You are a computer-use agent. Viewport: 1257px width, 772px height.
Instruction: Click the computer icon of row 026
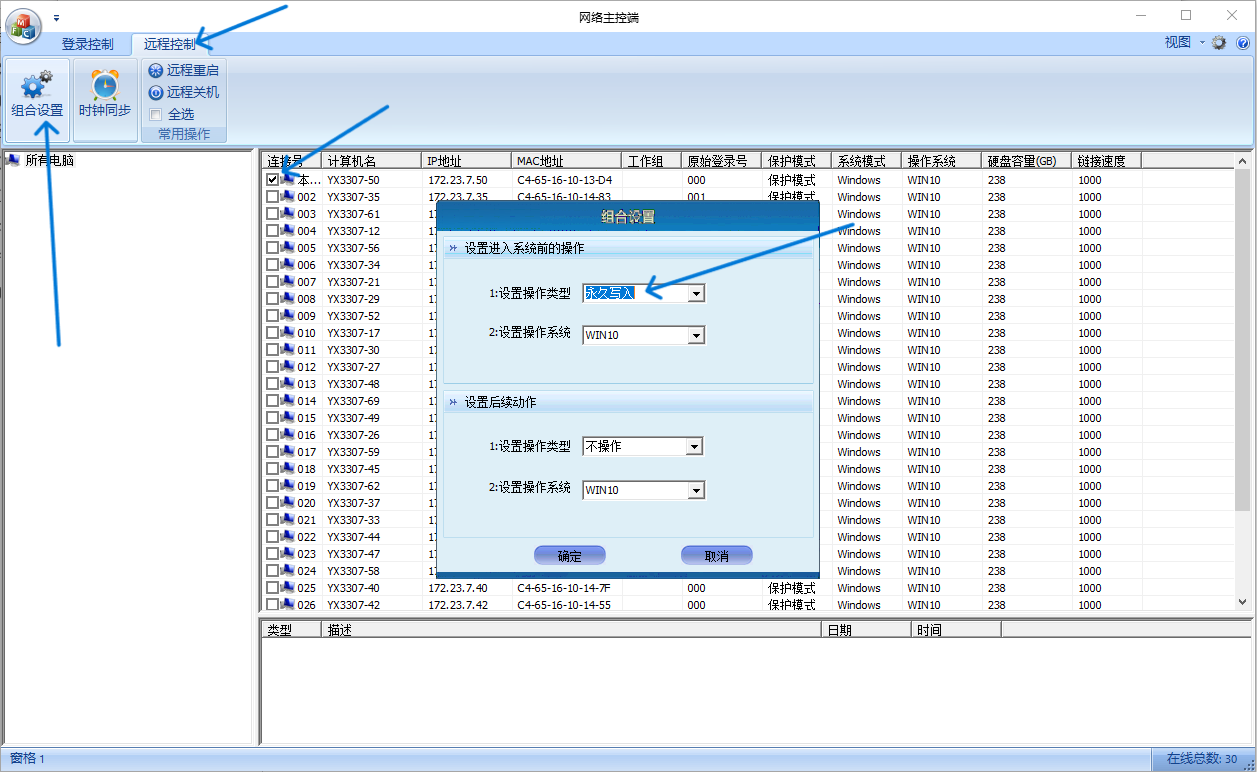click(x=288, y=605)
